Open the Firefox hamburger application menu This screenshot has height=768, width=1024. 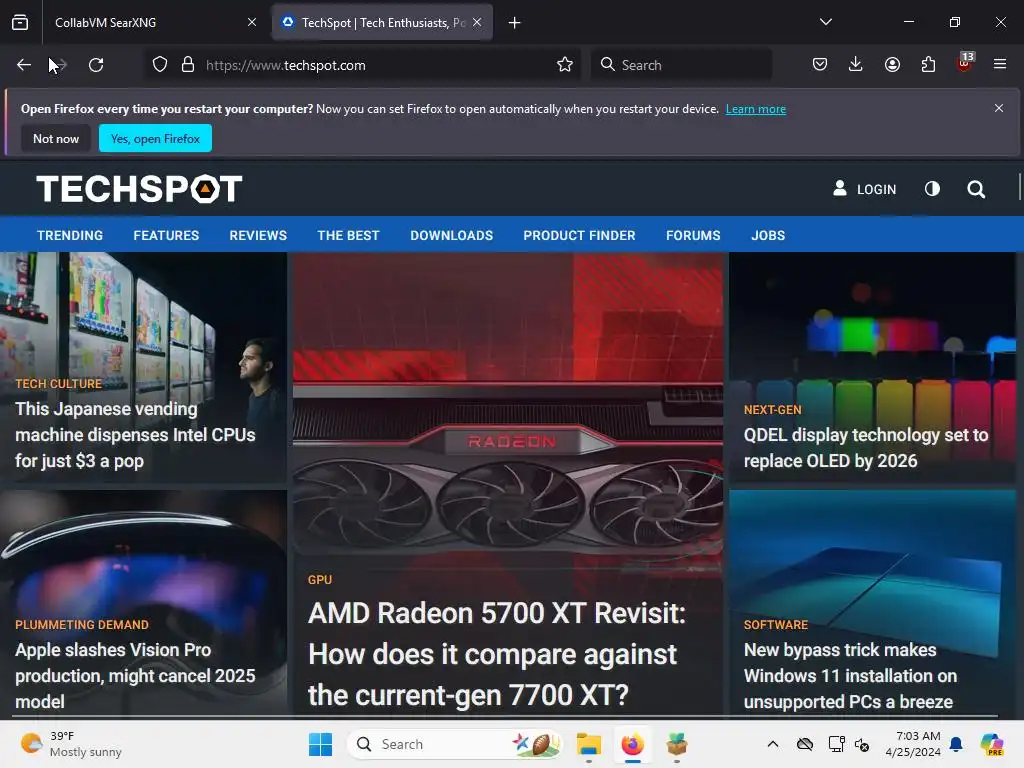coord(1000,64)
